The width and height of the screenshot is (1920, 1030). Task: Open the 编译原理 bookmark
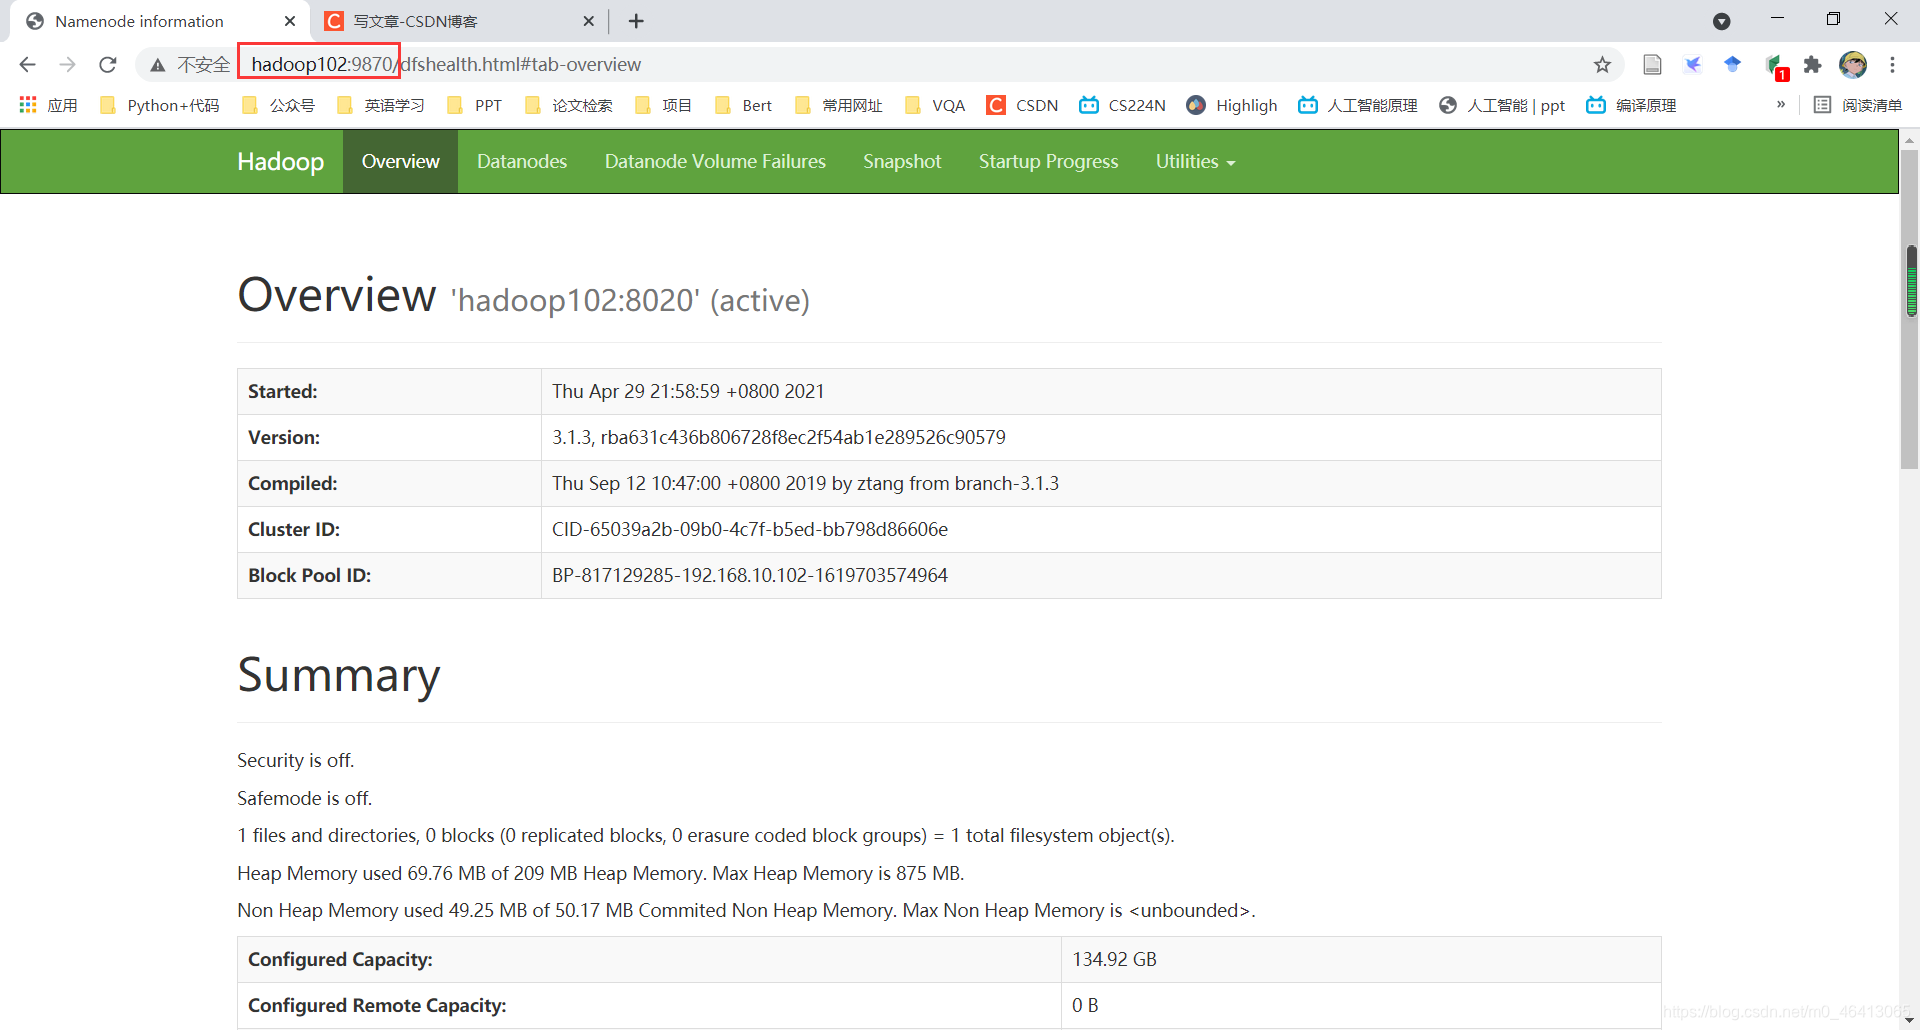click(x=1632, y=105)
